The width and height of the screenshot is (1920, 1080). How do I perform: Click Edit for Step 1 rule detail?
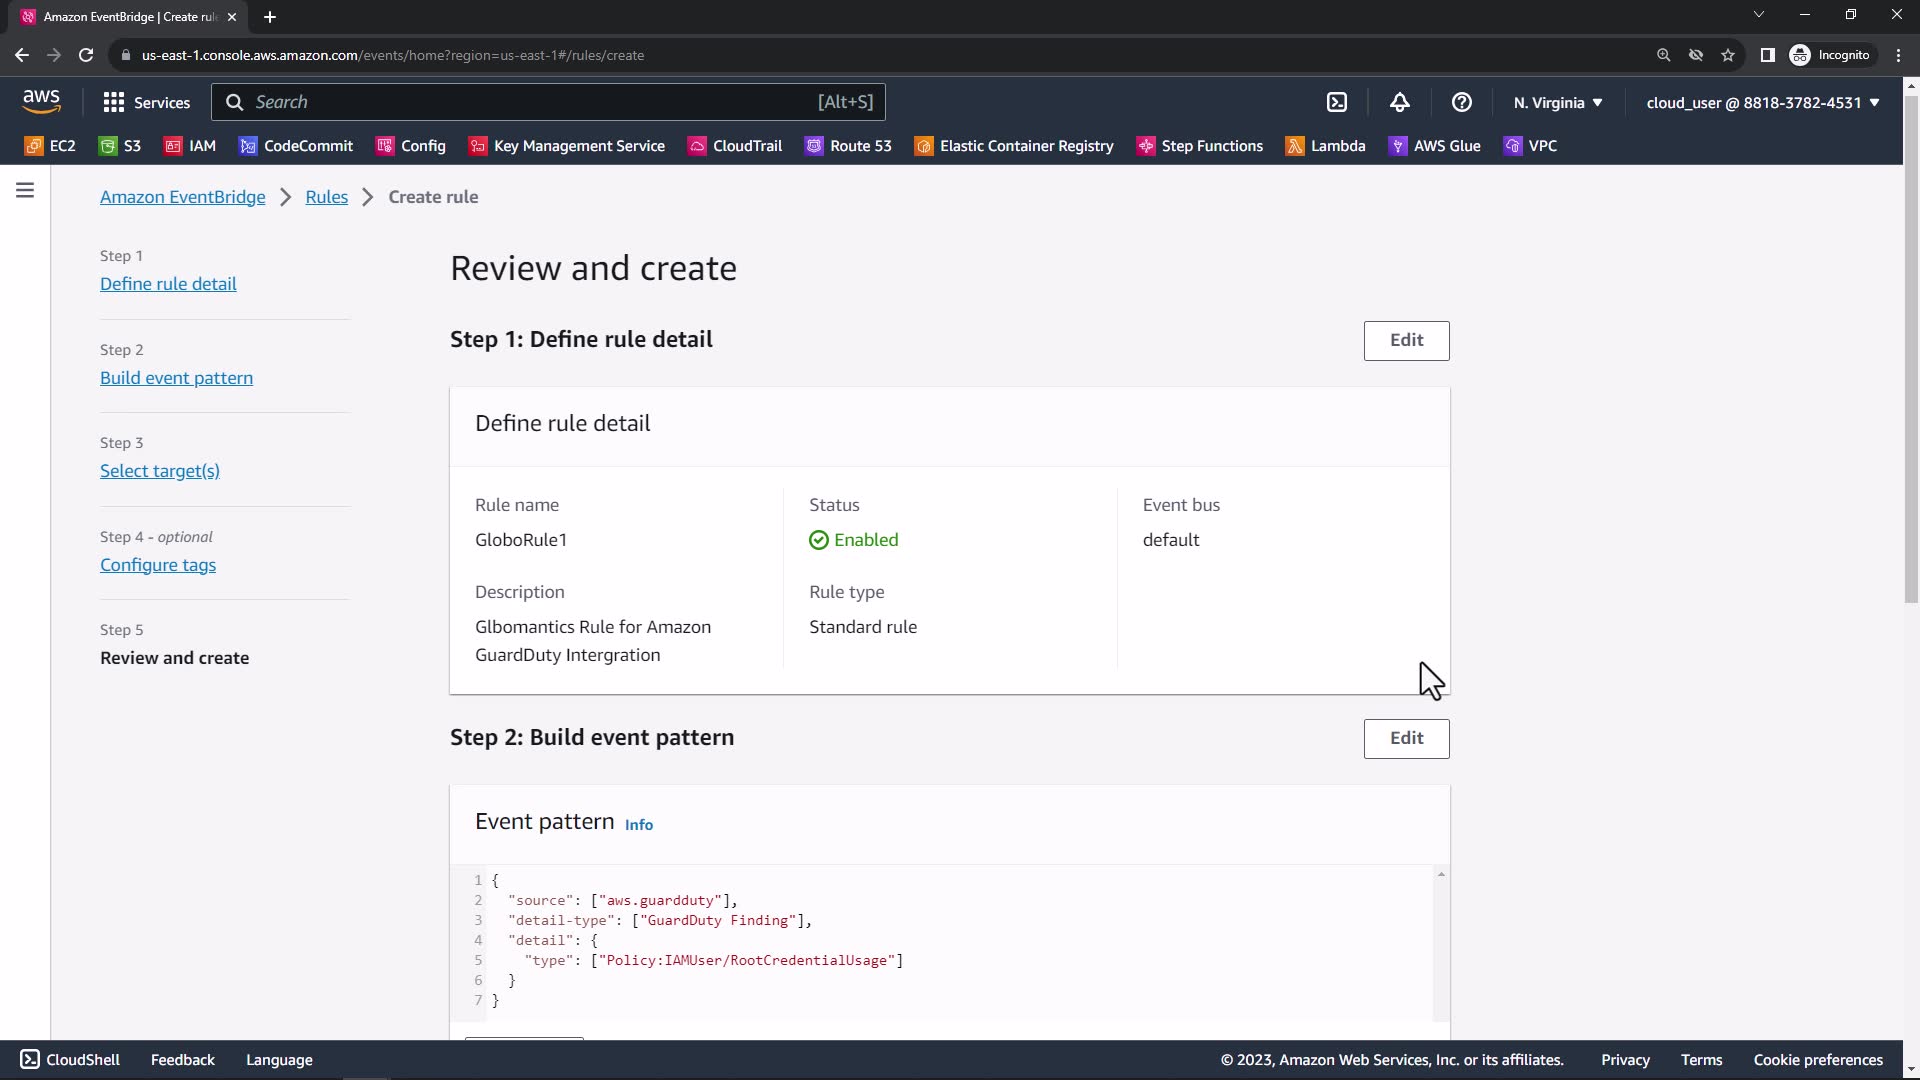(x=1406, y=340)
